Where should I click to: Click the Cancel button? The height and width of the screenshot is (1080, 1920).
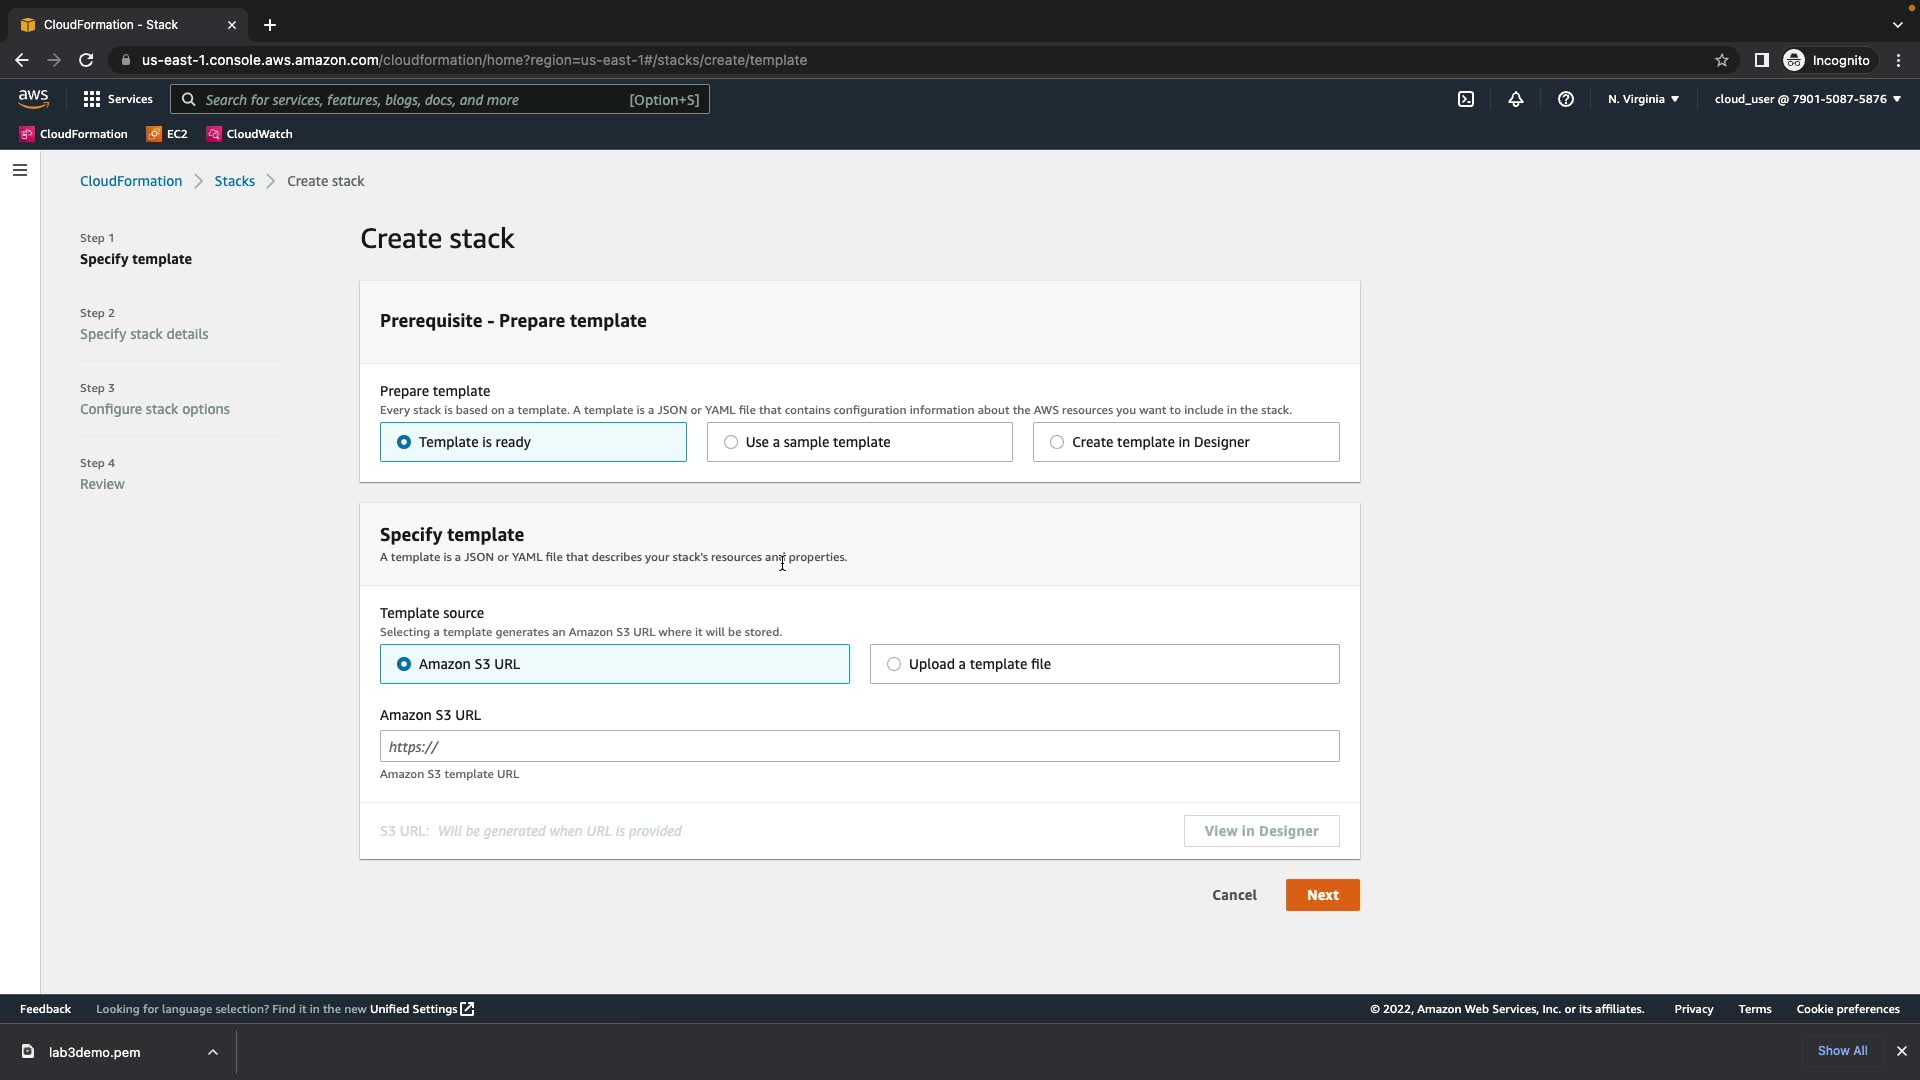point(1234,895)
